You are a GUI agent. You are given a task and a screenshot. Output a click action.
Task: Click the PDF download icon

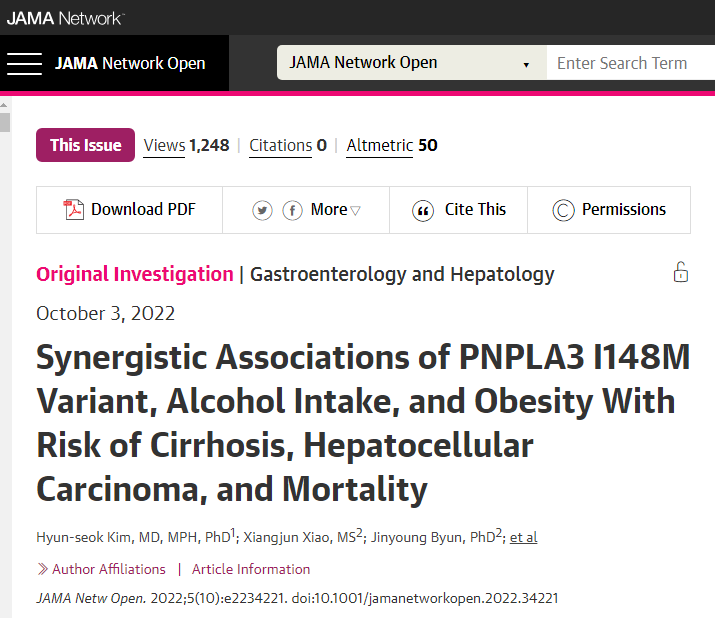point(74,210)
